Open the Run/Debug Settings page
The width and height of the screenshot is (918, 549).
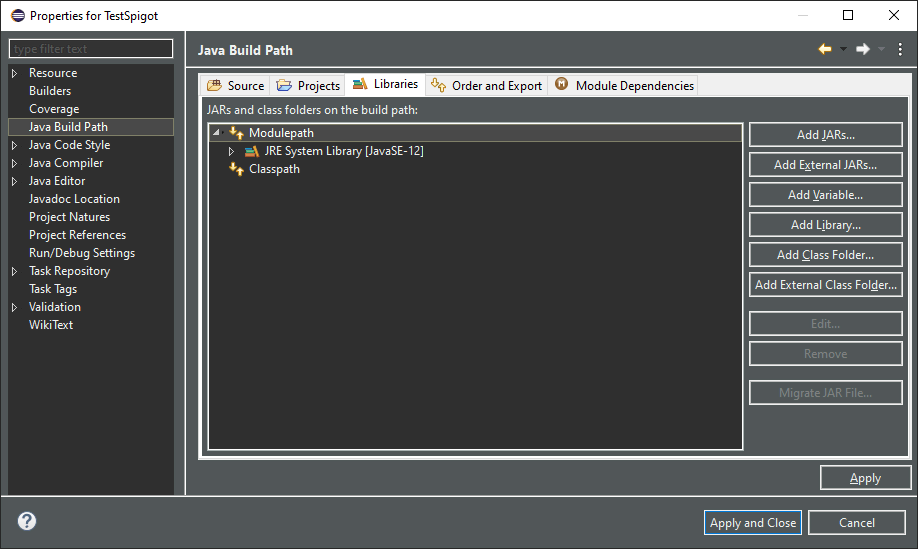82,253
